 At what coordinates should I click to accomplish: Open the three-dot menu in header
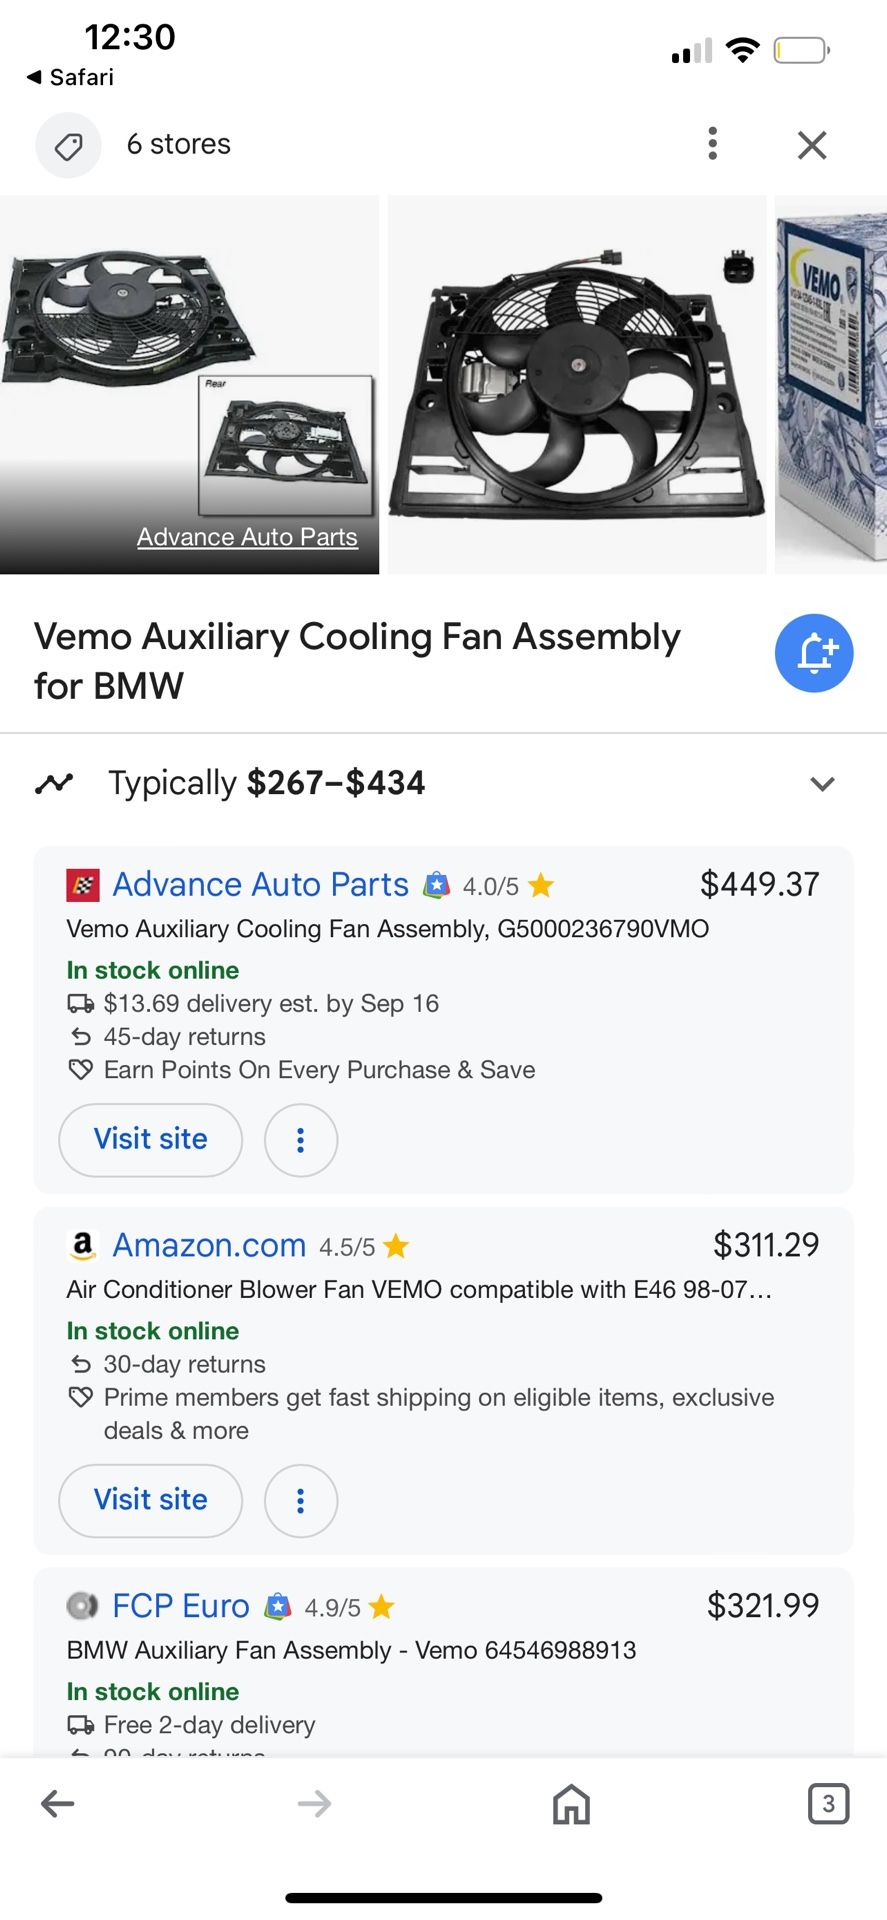pos(712,144)
